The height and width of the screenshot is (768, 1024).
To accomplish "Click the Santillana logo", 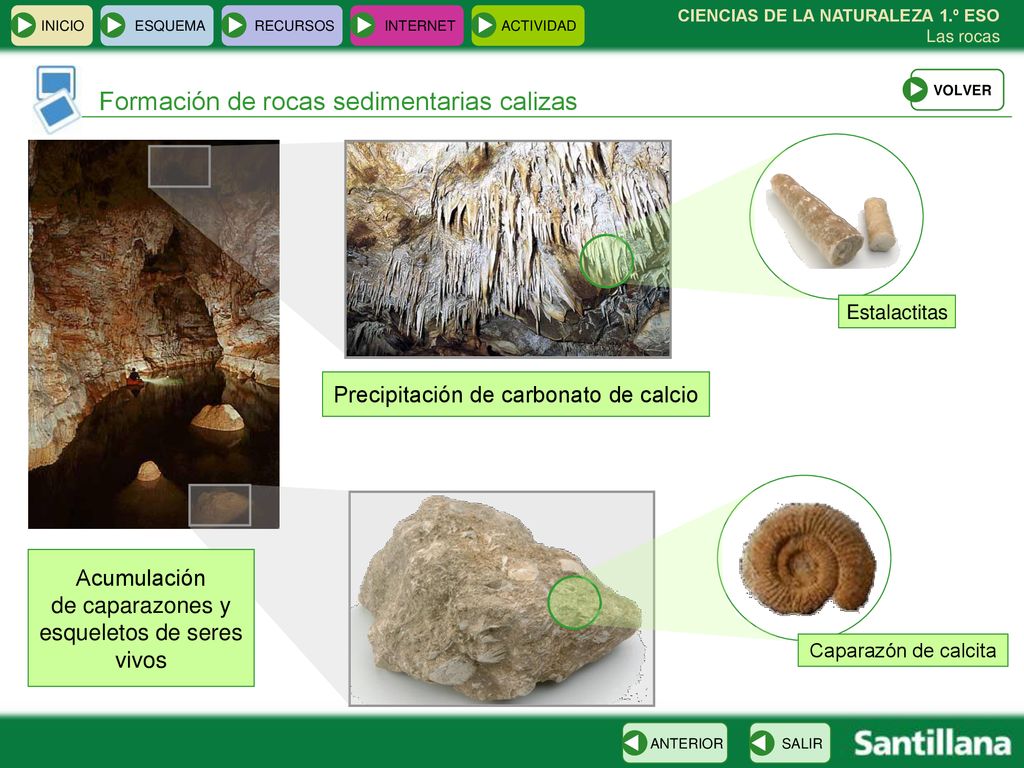I will (x=933, y=743).
